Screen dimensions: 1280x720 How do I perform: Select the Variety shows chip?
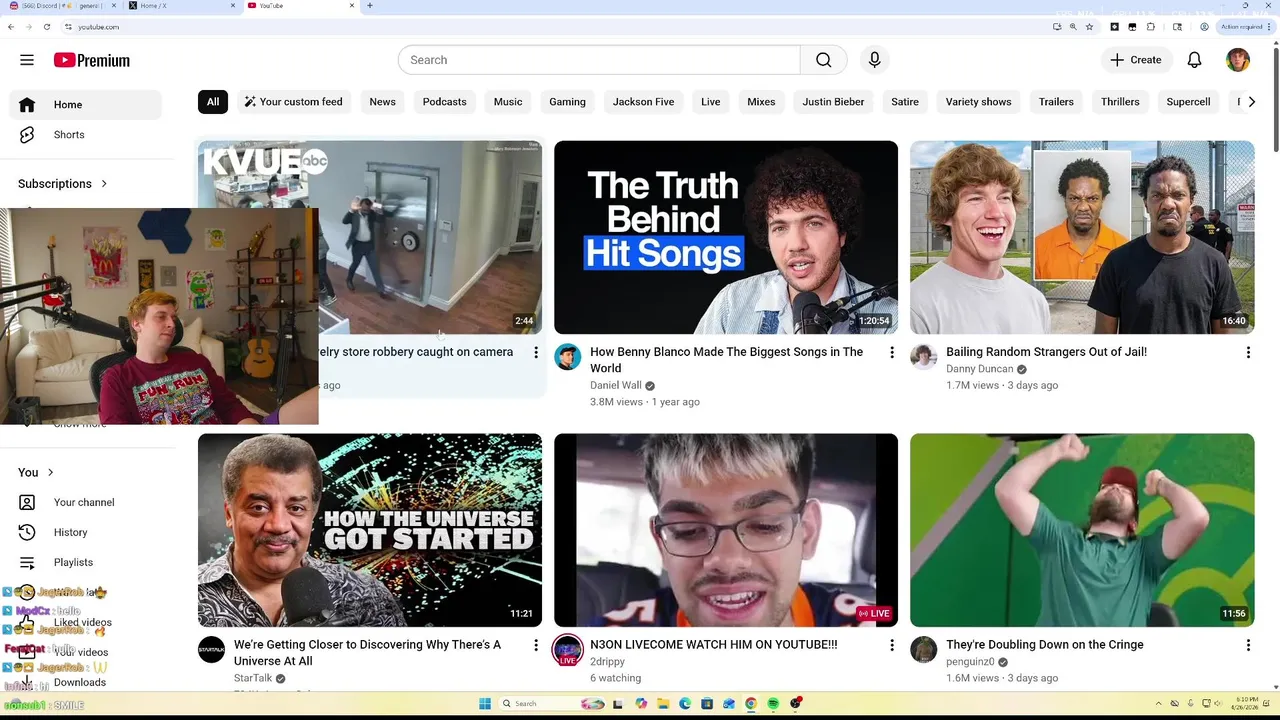click(979, 102)
